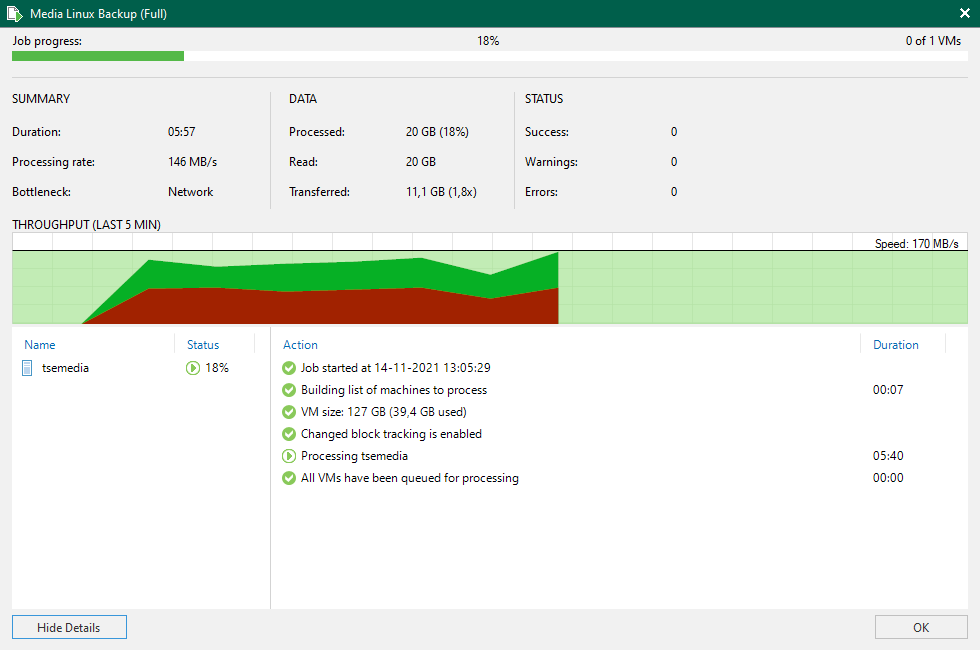Screen dimensions: 980x650
Task: Confirm the dialog with OK
Action: pyautogui.click(x=920, y=627)
